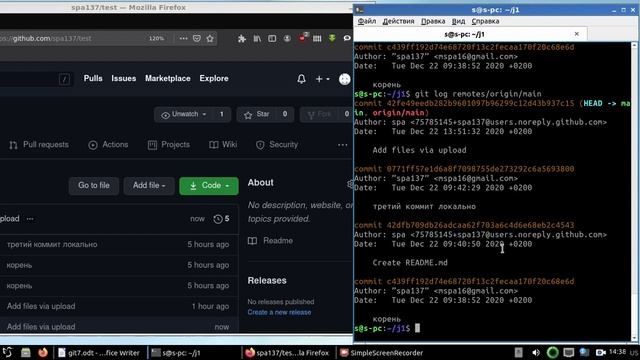Open the green Code dropdown
This screenshot has width=640, height=360.
pos(209,186)
